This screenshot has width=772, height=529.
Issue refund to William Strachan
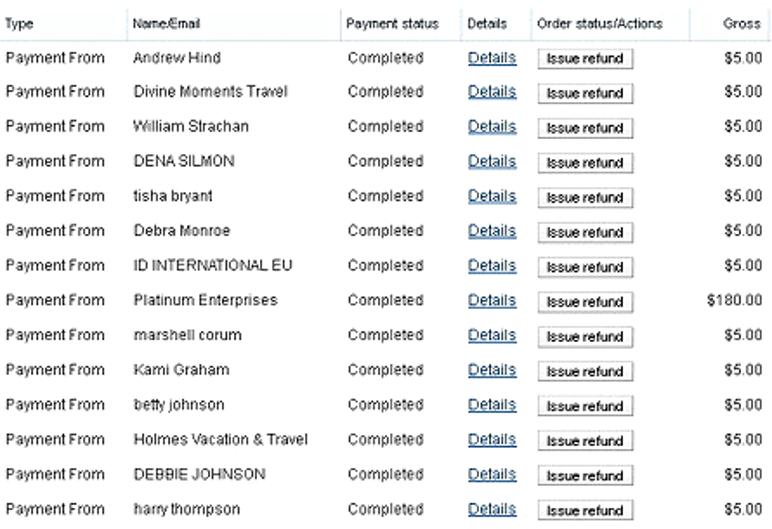pyautogui.click(x=585, y=128)
